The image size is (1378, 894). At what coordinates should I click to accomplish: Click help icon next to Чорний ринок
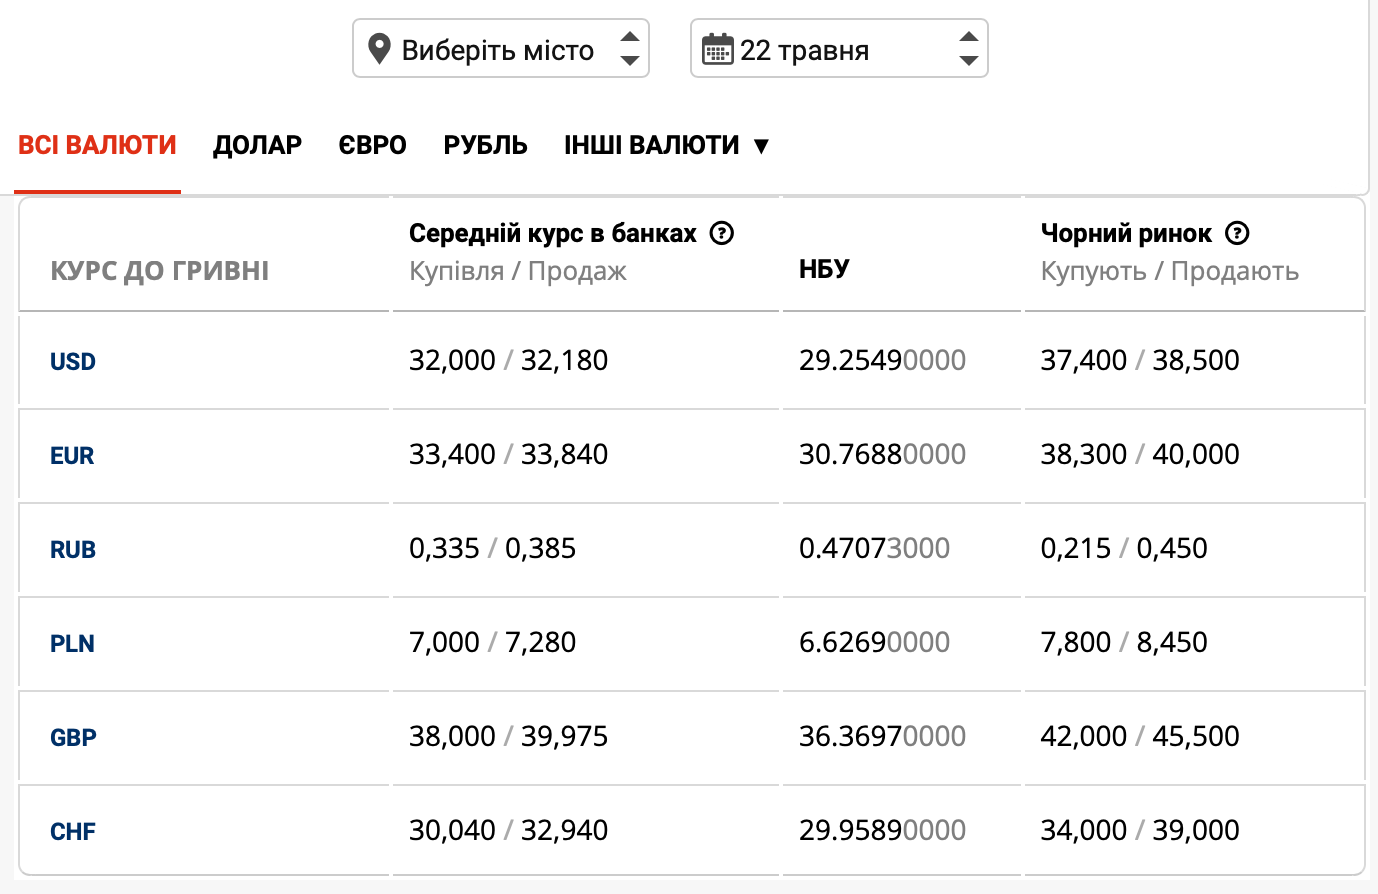point(1237,233)
